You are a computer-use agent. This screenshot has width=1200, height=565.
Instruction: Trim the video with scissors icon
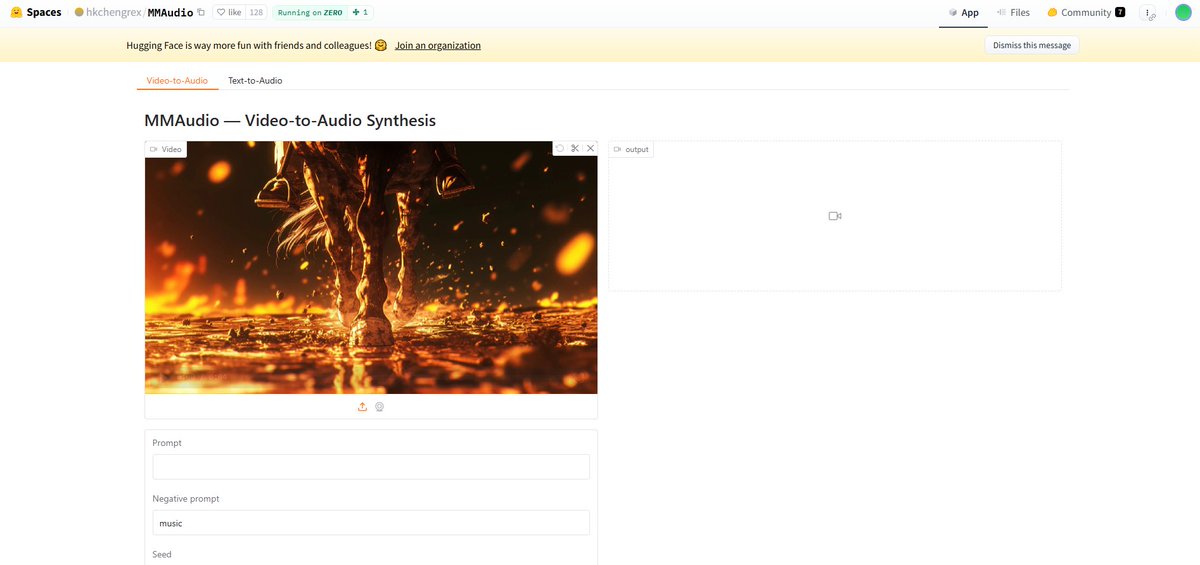(x=575, y=148)
